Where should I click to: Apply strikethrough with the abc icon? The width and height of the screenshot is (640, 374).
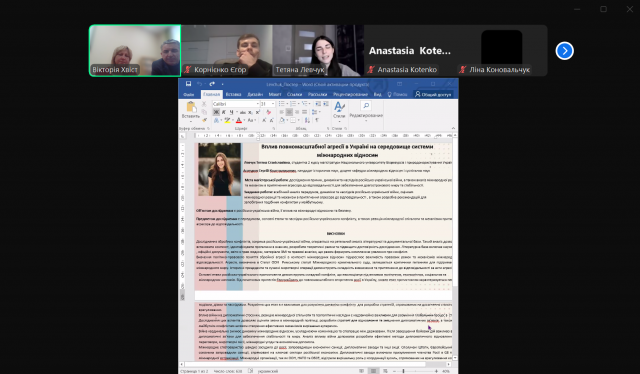[x=243, y=112]
